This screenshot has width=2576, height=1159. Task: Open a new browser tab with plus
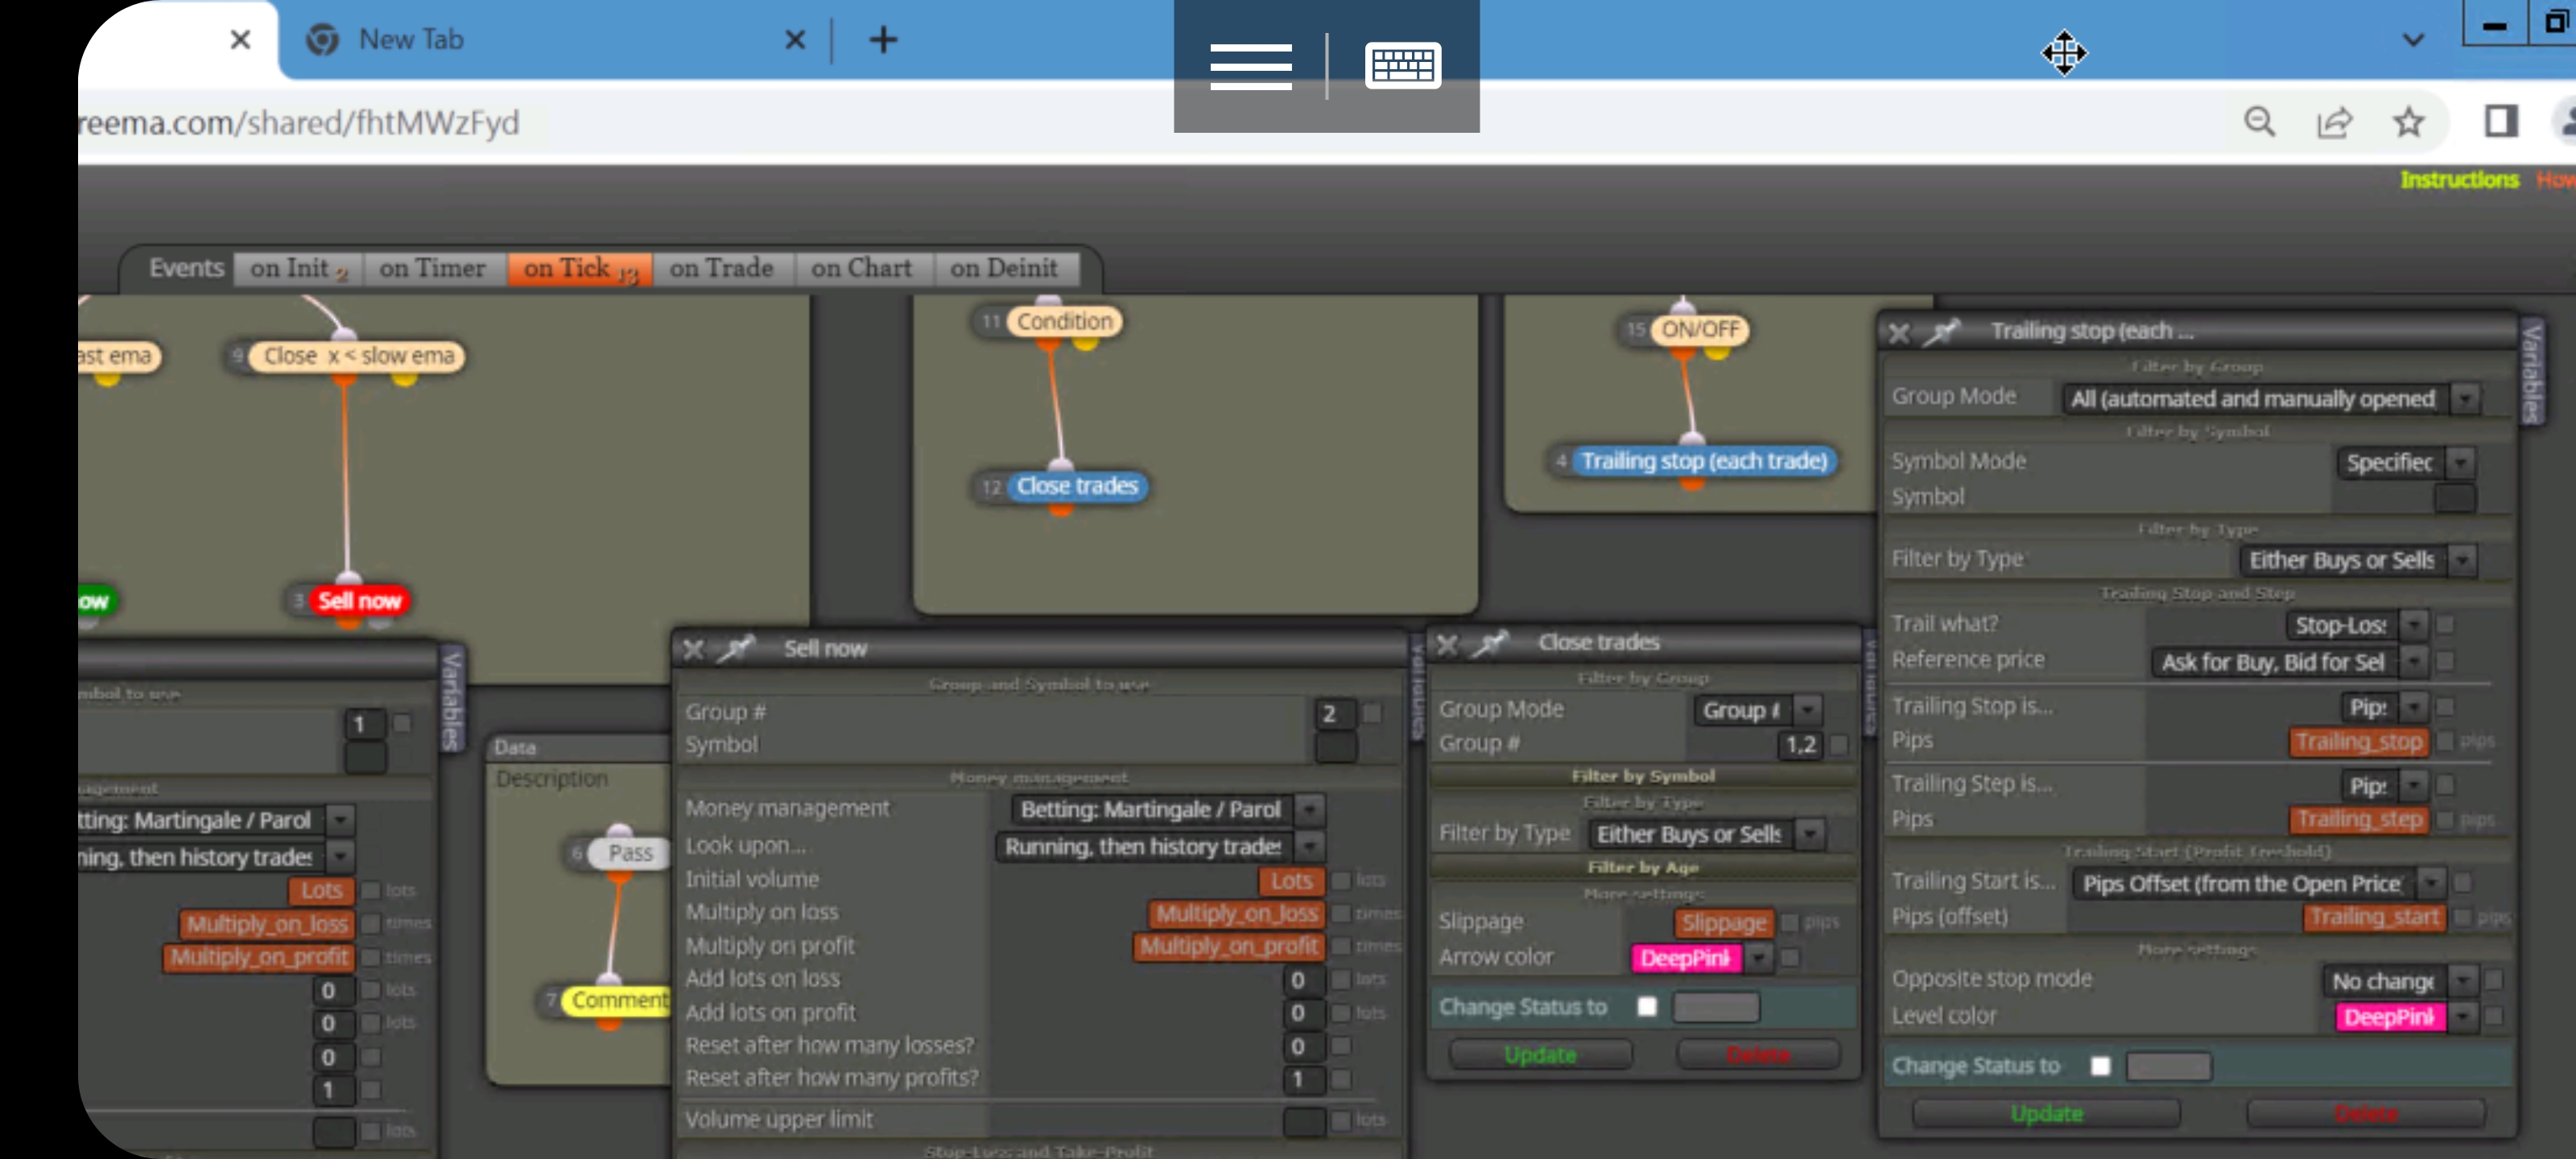click(883, 40)
